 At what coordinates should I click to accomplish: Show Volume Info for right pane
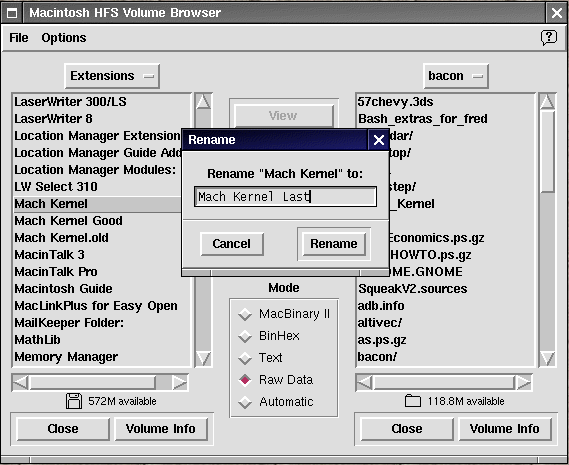tap(504, 429)
